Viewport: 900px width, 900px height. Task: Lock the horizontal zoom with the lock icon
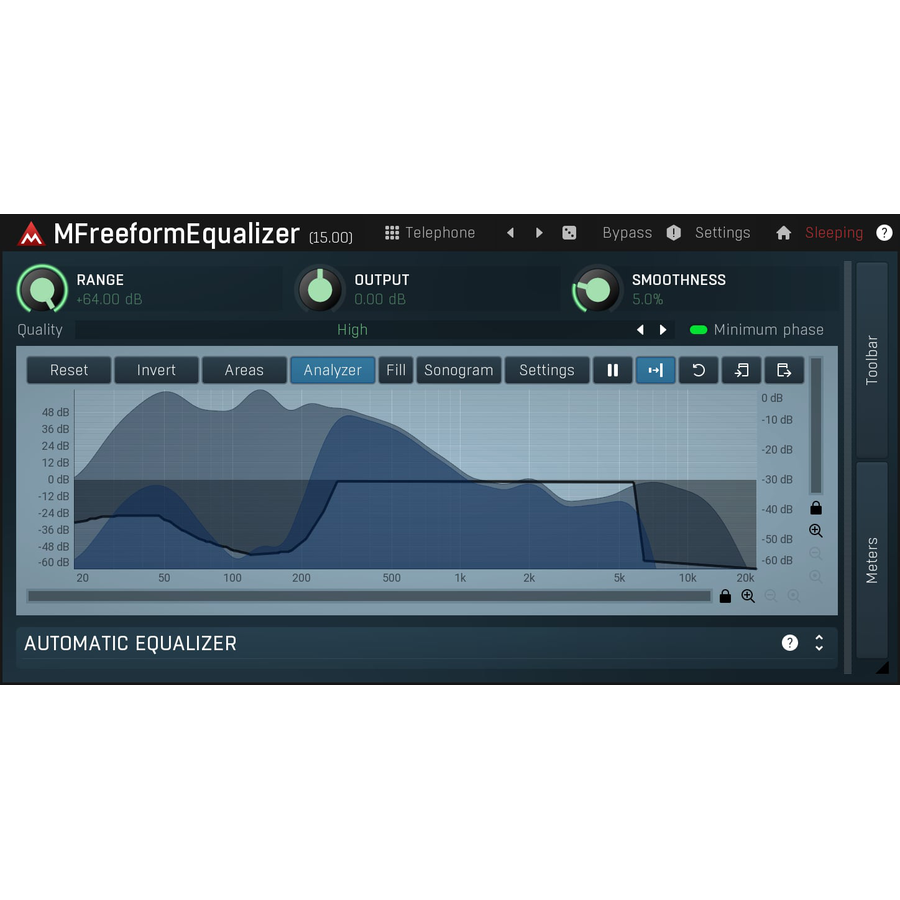(x=726, y=596)
